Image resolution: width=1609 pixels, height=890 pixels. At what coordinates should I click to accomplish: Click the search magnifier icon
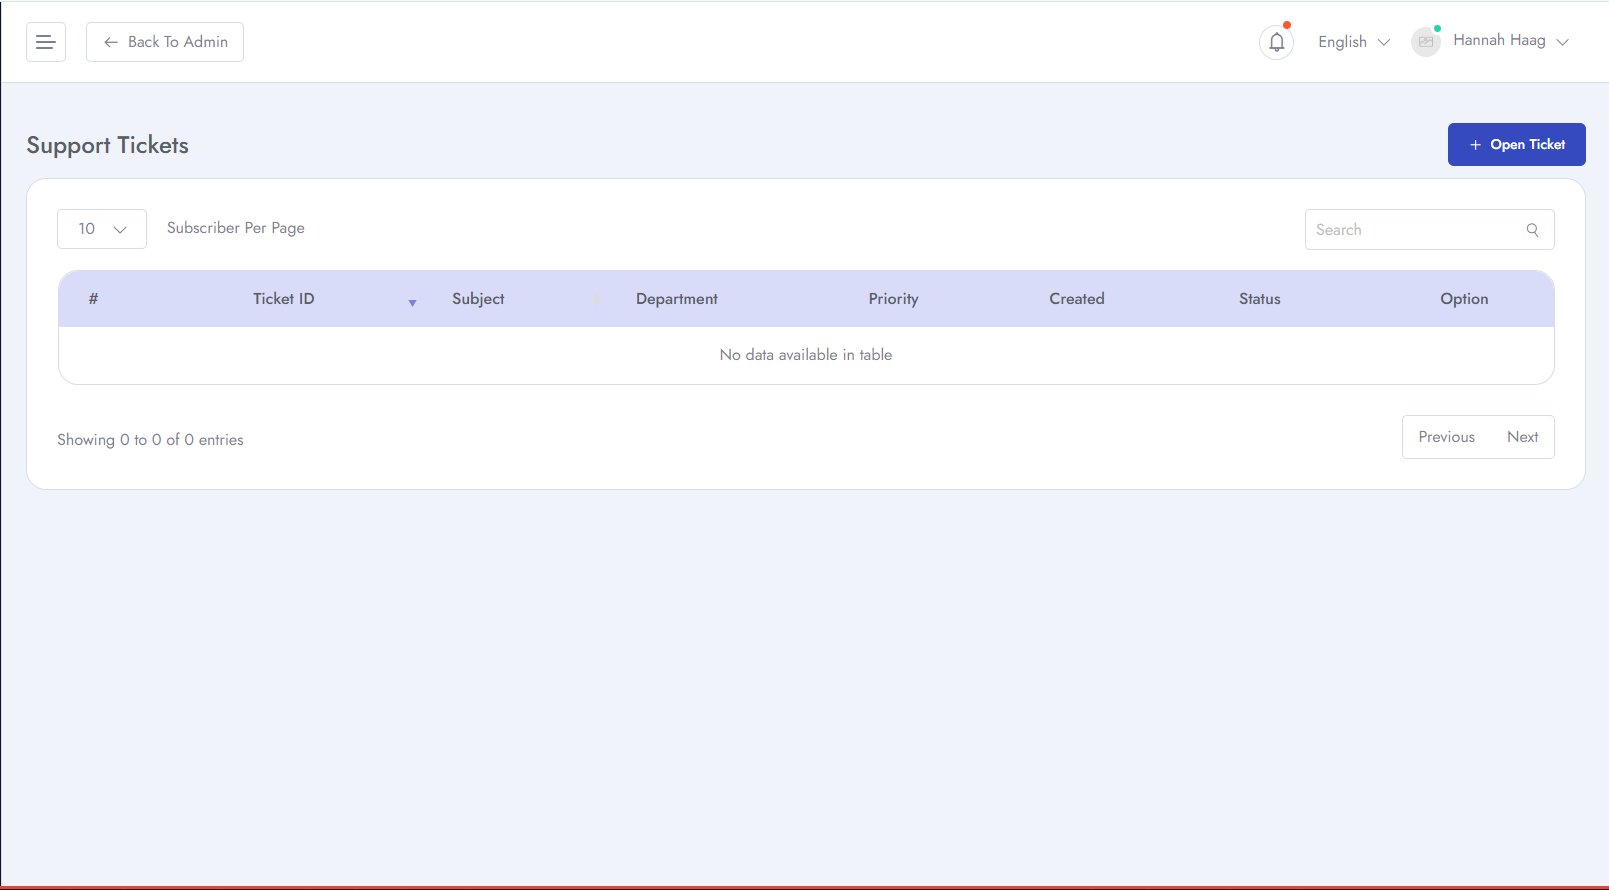(x=1532, y=230)
